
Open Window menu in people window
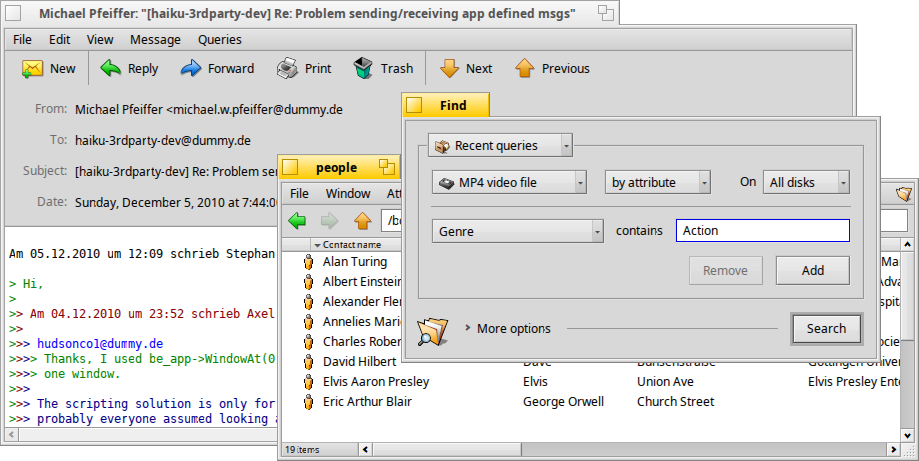point(348,193)
